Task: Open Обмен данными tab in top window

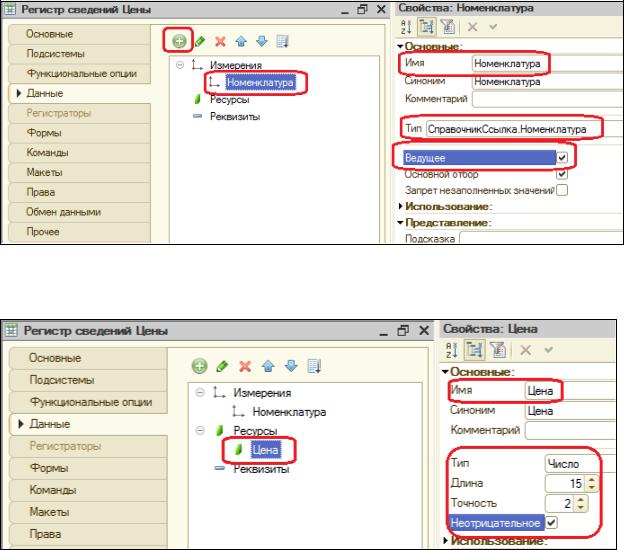Action: click(80, 212)
